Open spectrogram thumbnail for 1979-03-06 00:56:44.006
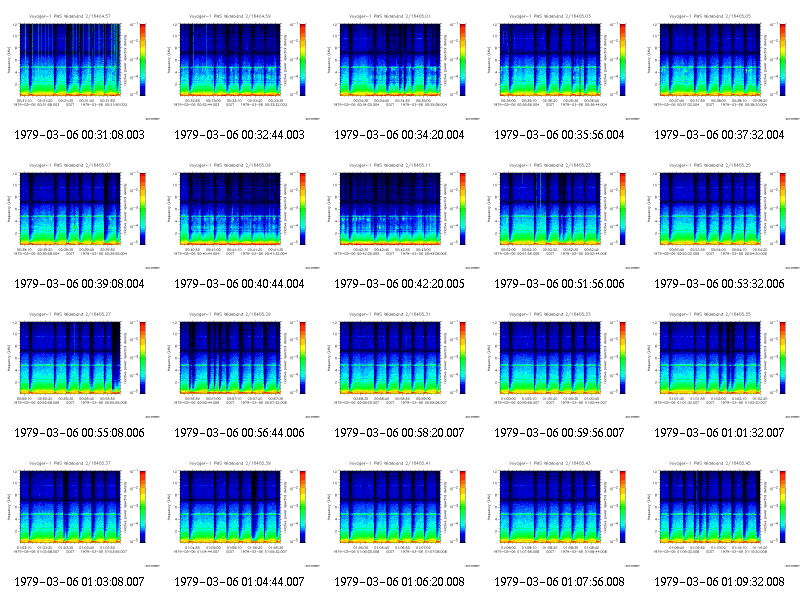Viewport: 800px width, 596px height. (x=240, y=364)
